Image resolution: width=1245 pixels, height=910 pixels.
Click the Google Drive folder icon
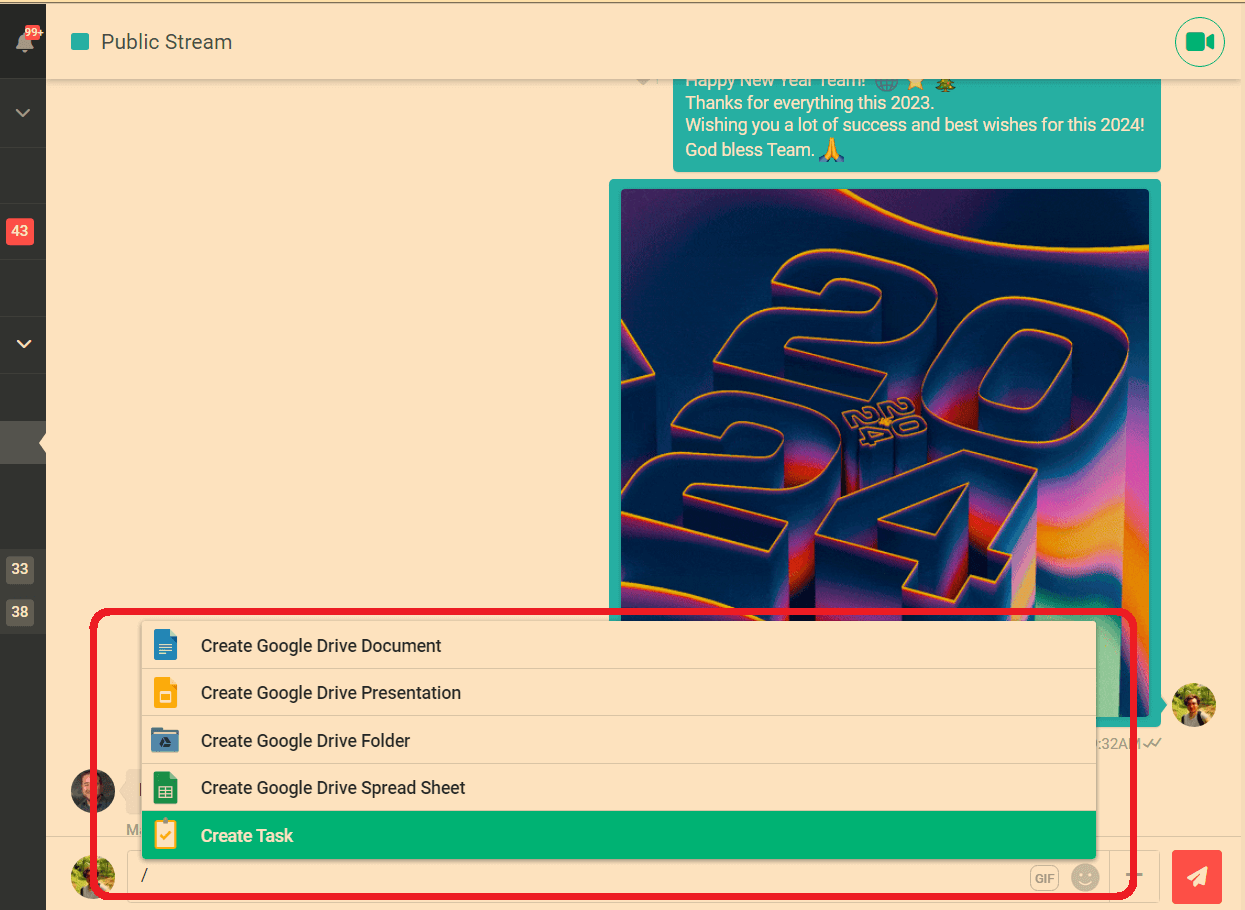tap(165, 741)
